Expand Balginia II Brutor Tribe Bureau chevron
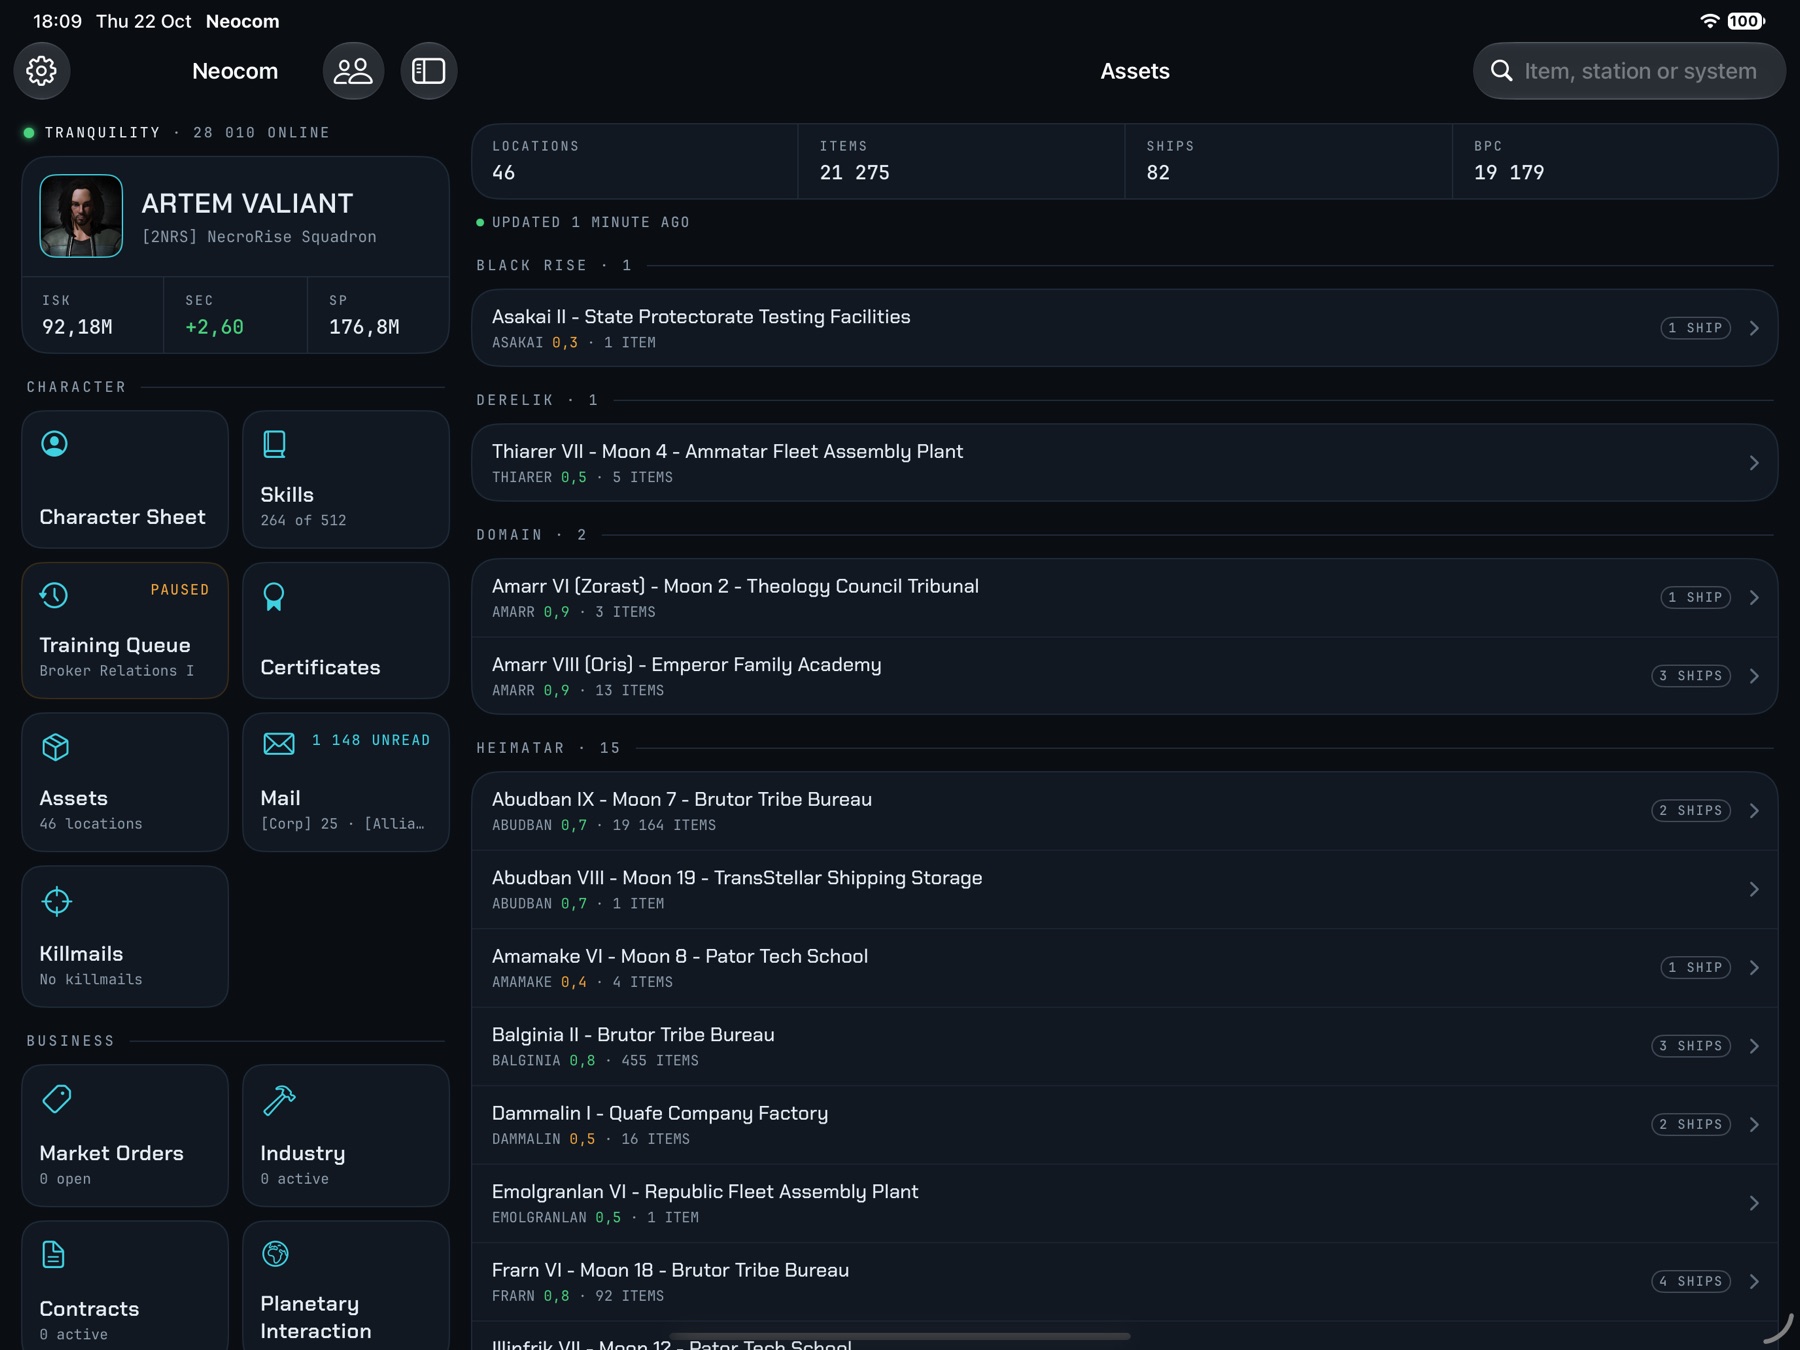The width and height of the screenshot is (1800, 1350). 1754,1046
